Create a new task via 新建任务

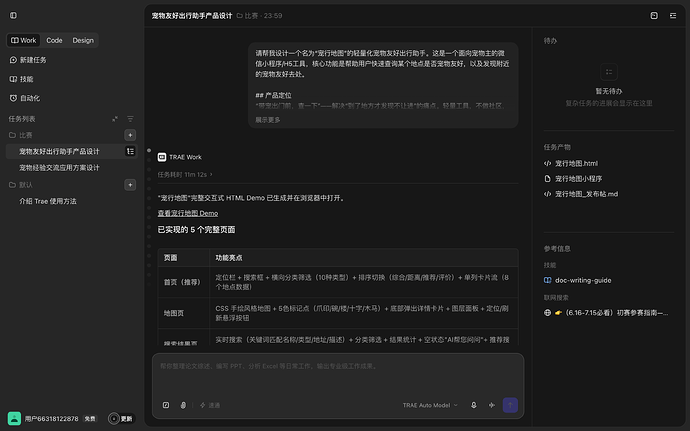[28, 60]
